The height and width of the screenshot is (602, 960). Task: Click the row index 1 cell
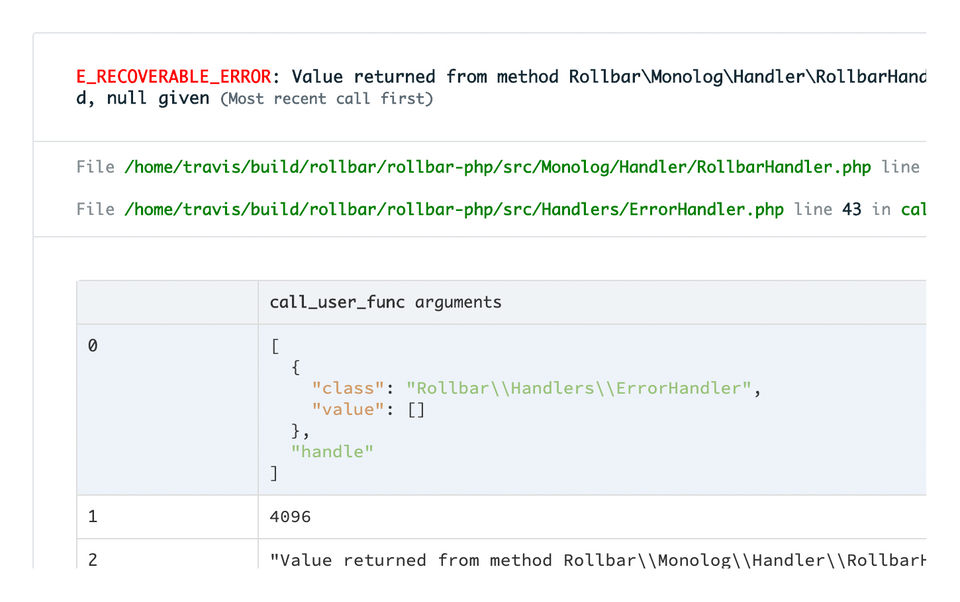93,517
